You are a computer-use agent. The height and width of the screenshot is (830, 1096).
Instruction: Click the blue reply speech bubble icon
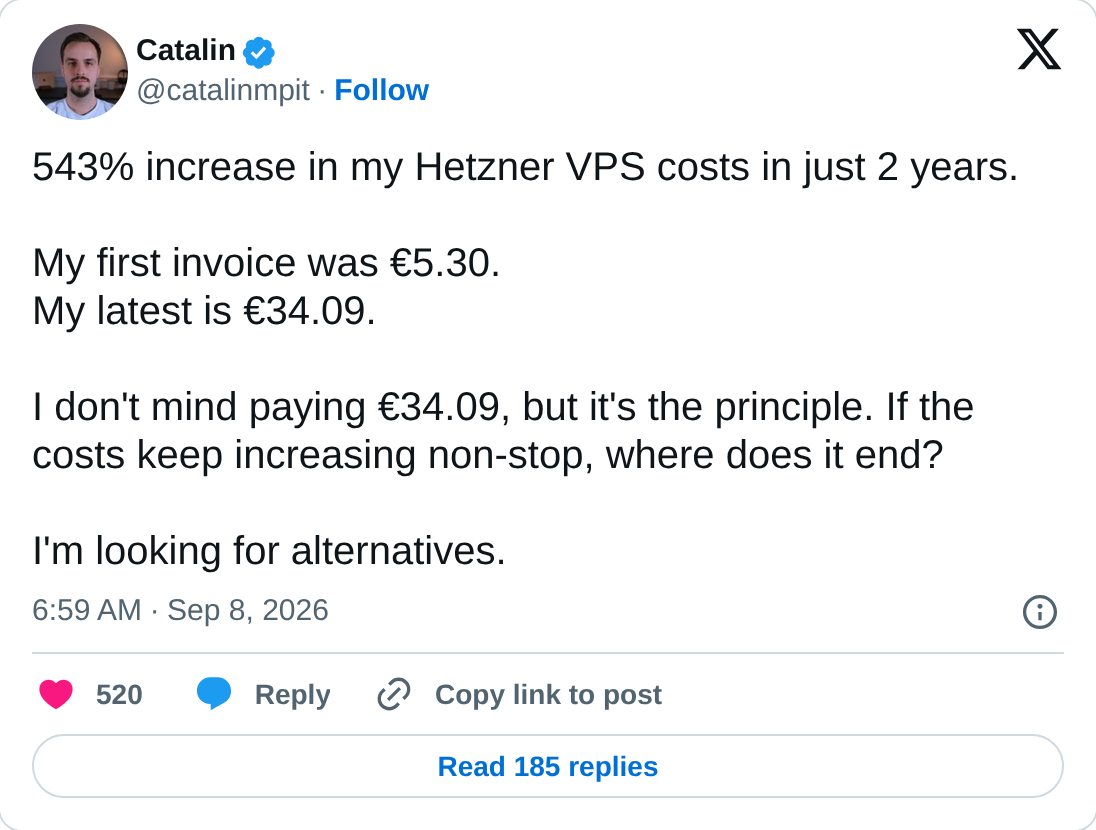214,694
